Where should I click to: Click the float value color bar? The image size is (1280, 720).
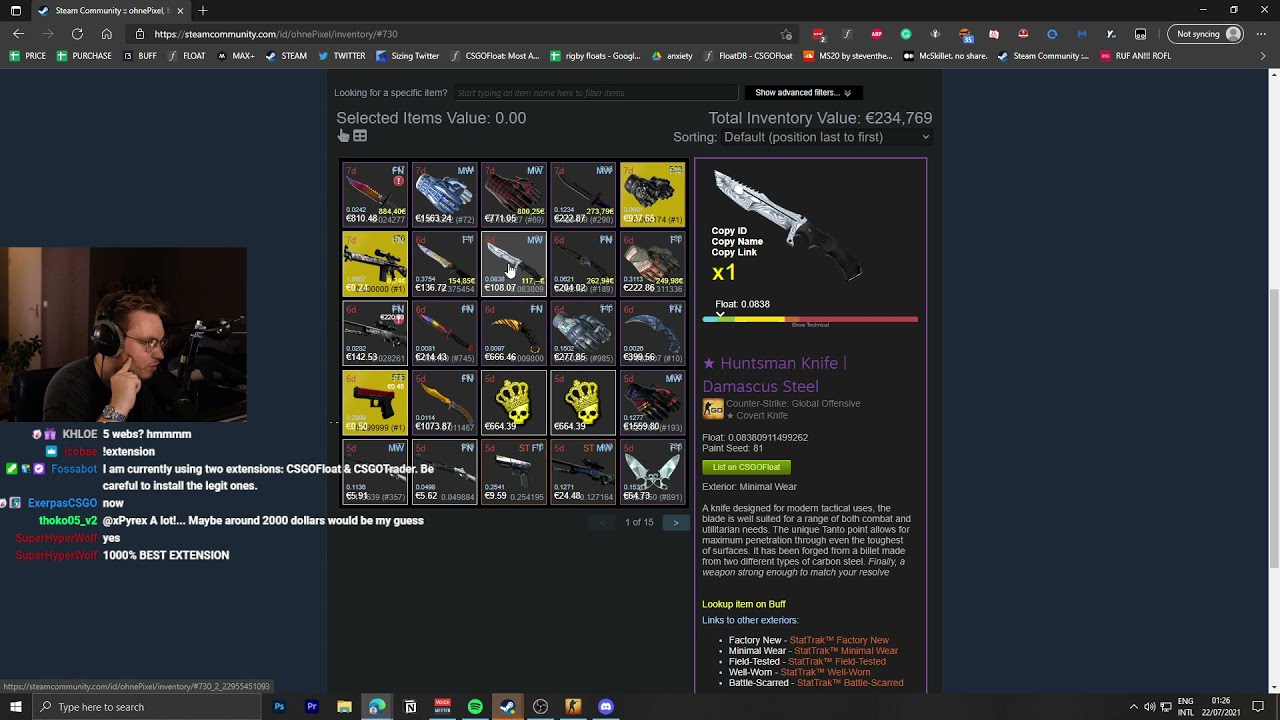(x=810, y=319)
